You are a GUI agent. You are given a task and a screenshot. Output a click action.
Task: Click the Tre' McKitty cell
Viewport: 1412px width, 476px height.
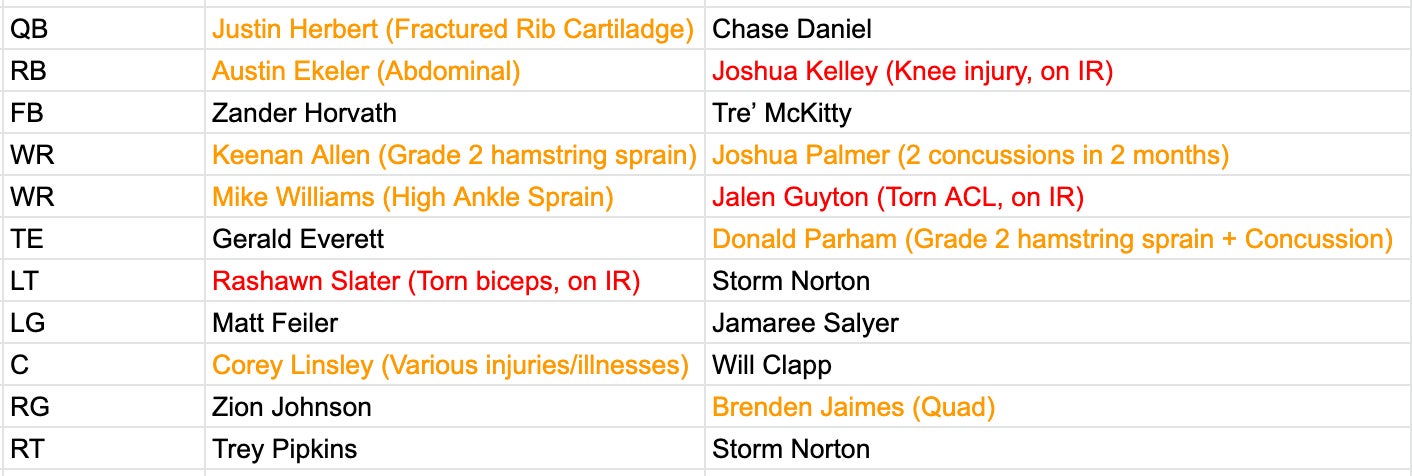click(782, 113)
